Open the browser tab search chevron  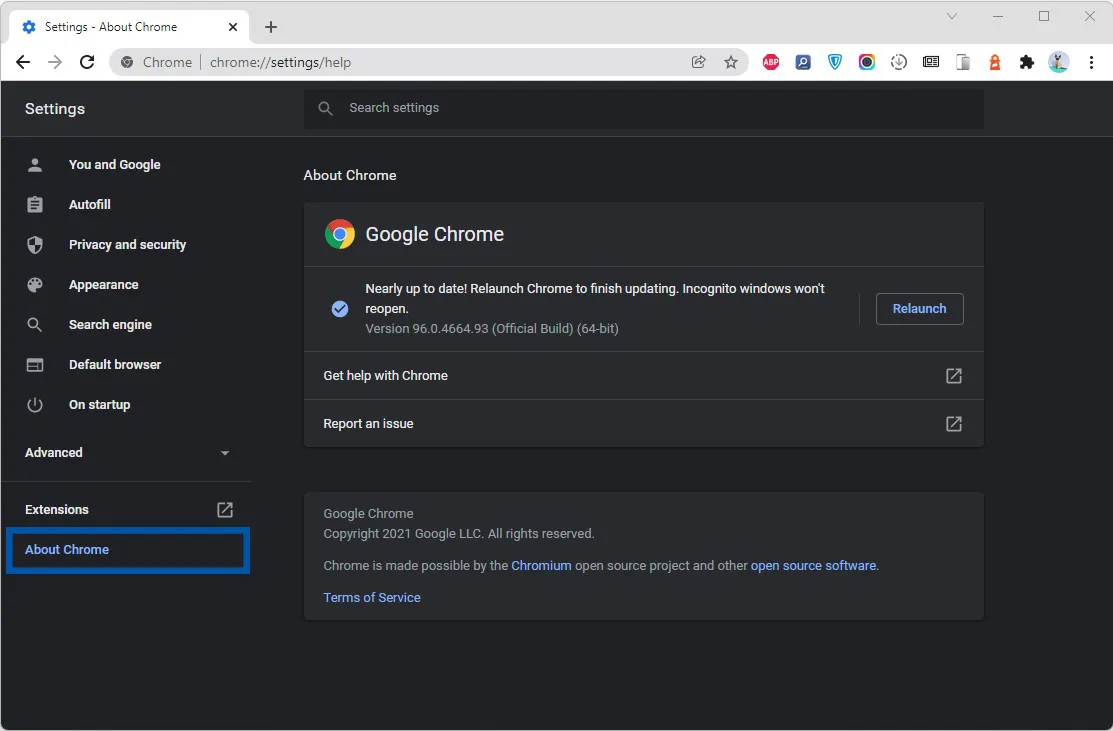(x=951, y=17)
